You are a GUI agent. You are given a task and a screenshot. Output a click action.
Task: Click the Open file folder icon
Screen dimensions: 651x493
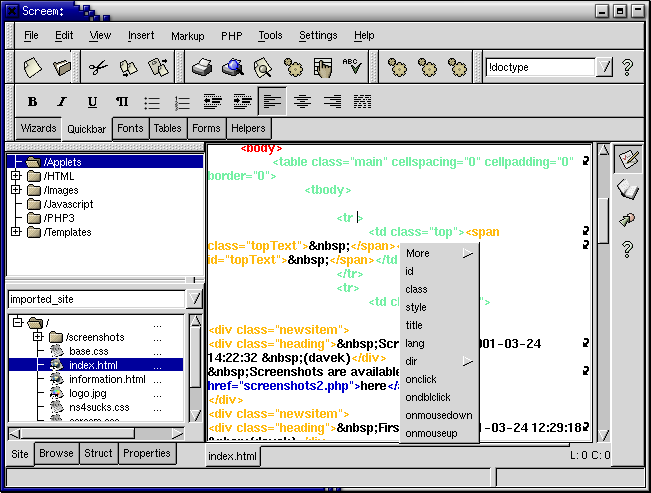point(63,68)
